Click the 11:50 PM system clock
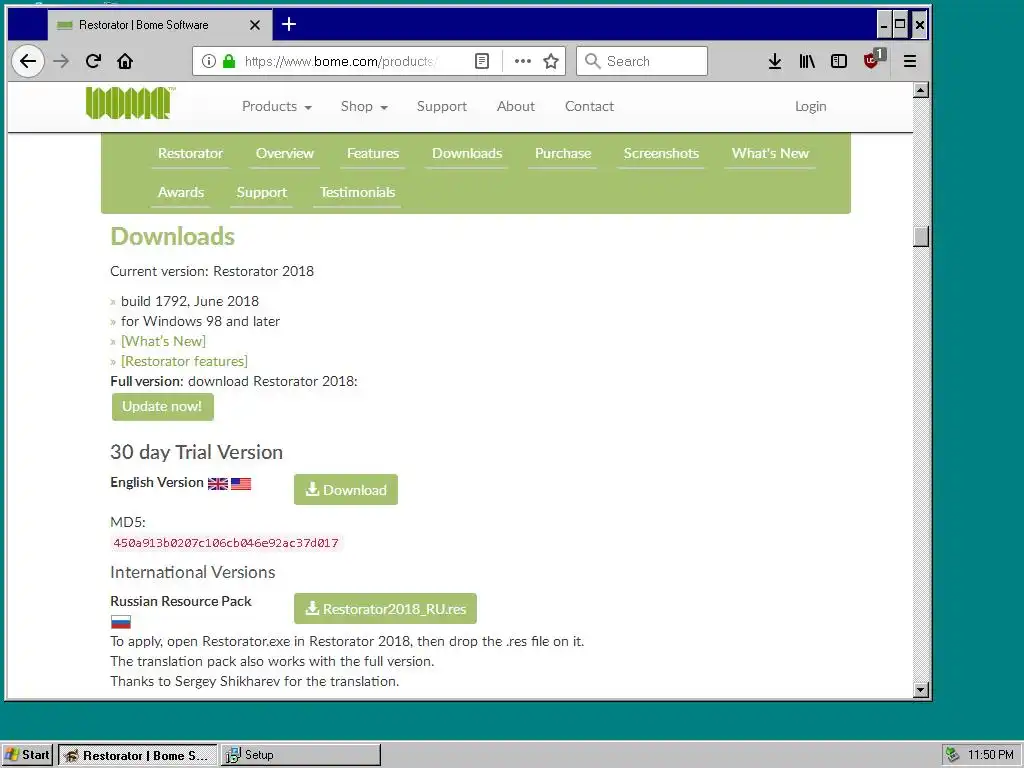1024x768 pixels. coord(991,755)
